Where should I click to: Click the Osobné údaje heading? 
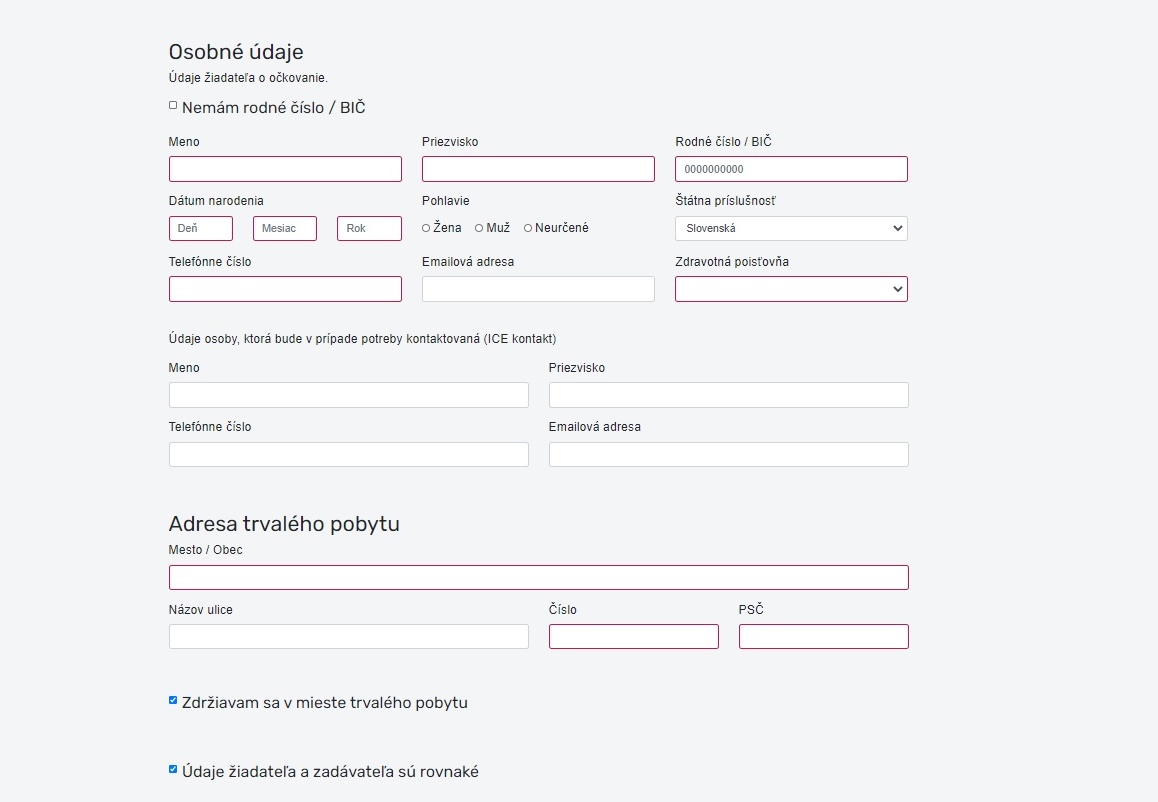pyautogui.click(x=236, y=52)
